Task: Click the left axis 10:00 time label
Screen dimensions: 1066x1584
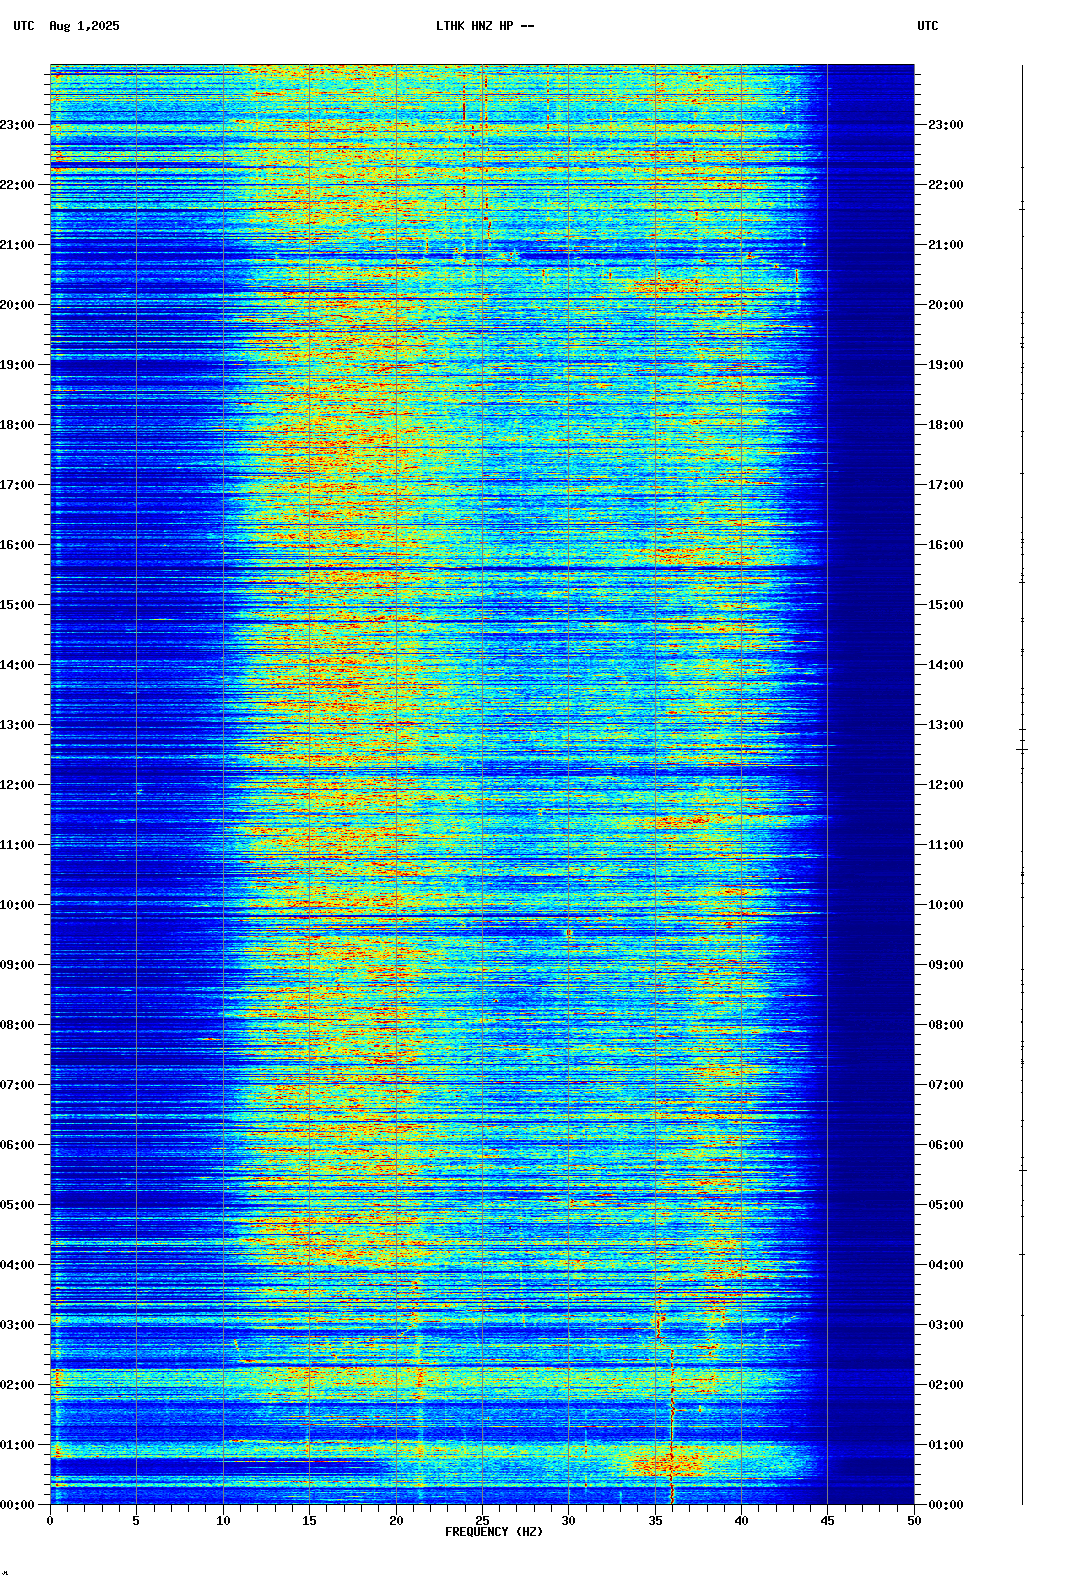Action: pos(17,905)
